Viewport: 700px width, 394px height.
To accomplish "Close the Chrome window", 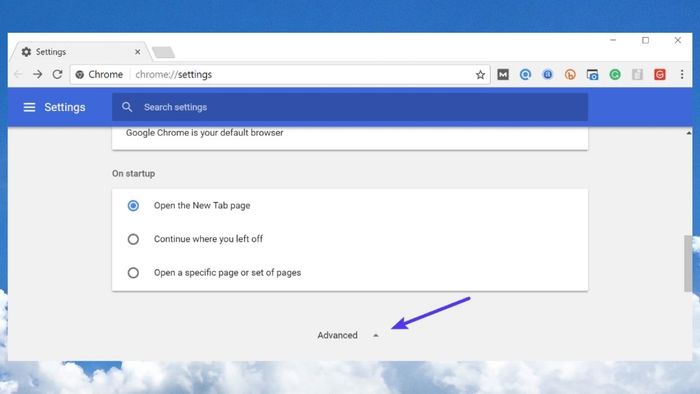I will point(678,40).
